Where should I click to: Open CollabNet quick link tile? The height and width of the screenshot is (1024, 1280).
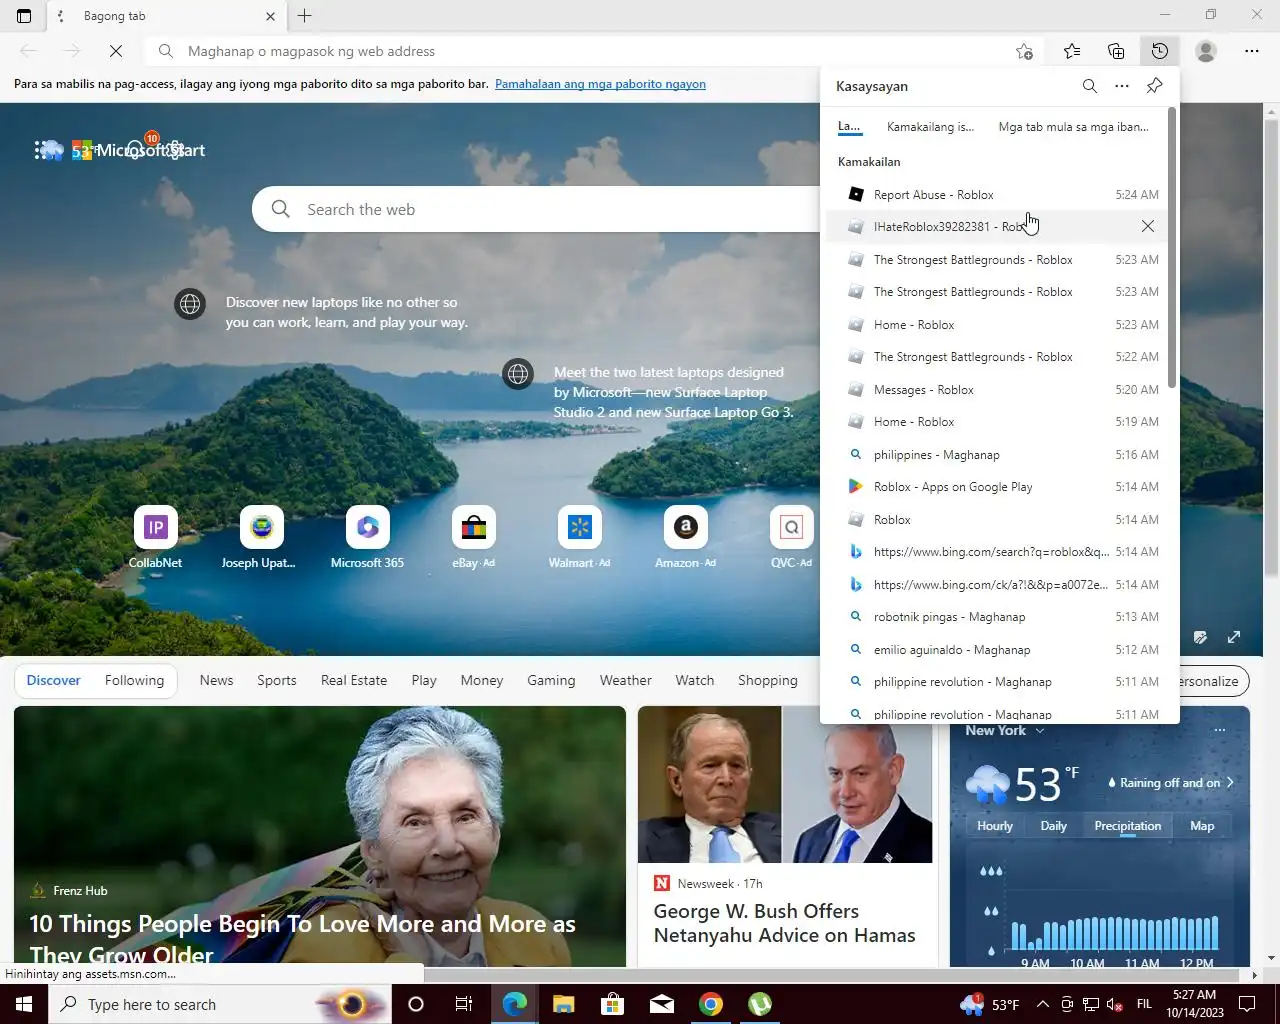pos(156,538)
